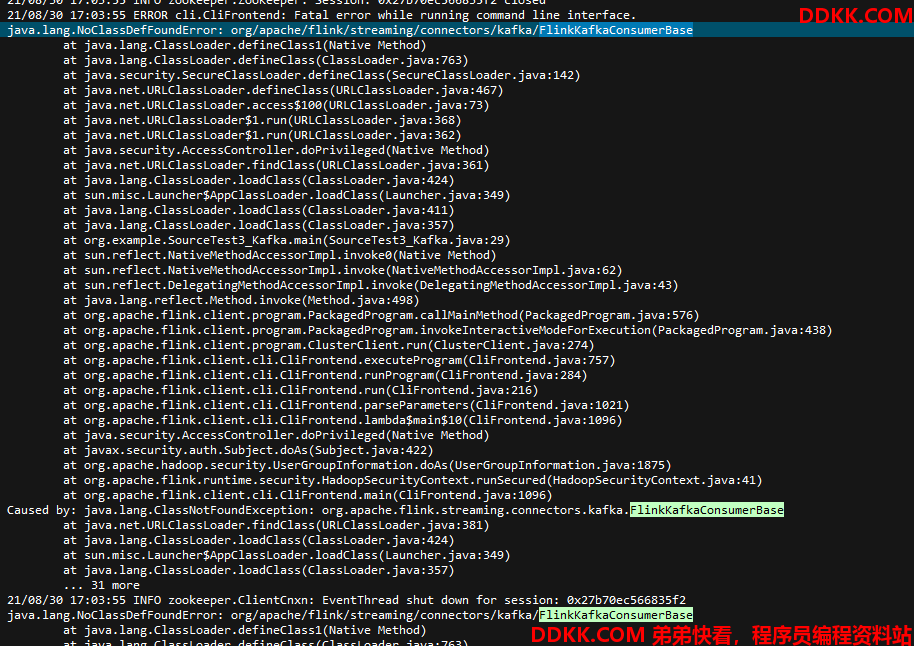Select 'URLClassLoader.findClass(URLClassLoader.java:381)' line
Viewport: 914px width, 646px height.
276,526
